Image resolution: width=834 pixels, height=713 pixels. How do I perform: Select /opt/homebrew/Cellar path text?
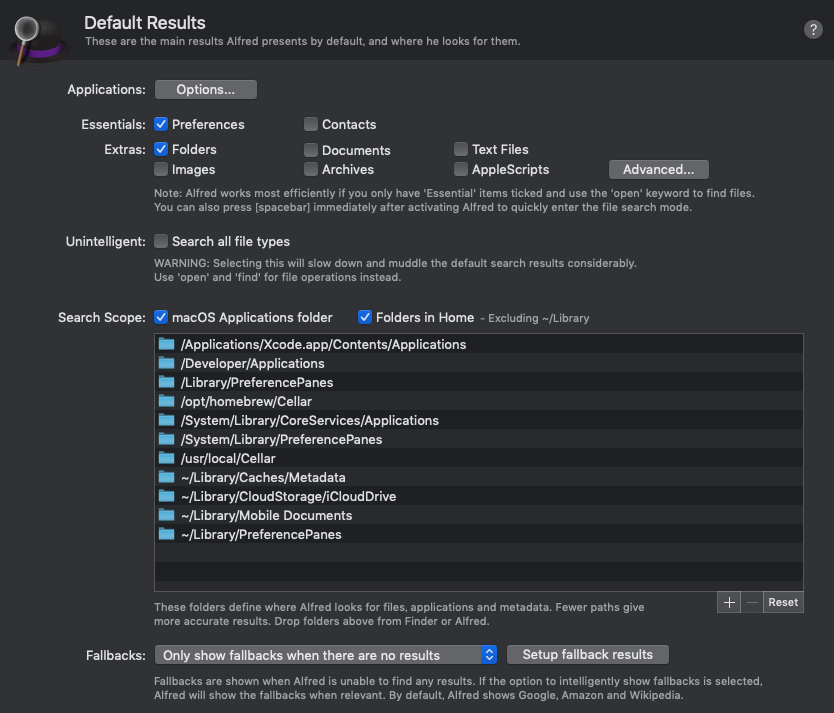[x=246, y=401]
